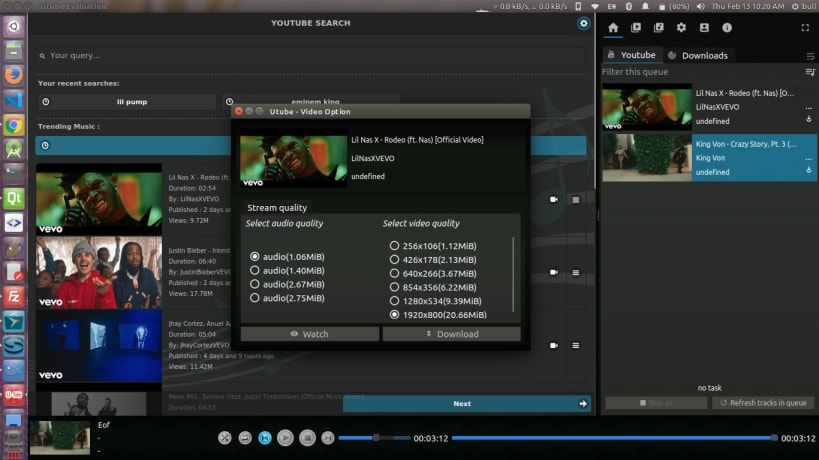The width and height of the screenshot is (819, 460).
Task: Open the list menu icon for the Lil Nas X result
Action: [576, 199]
